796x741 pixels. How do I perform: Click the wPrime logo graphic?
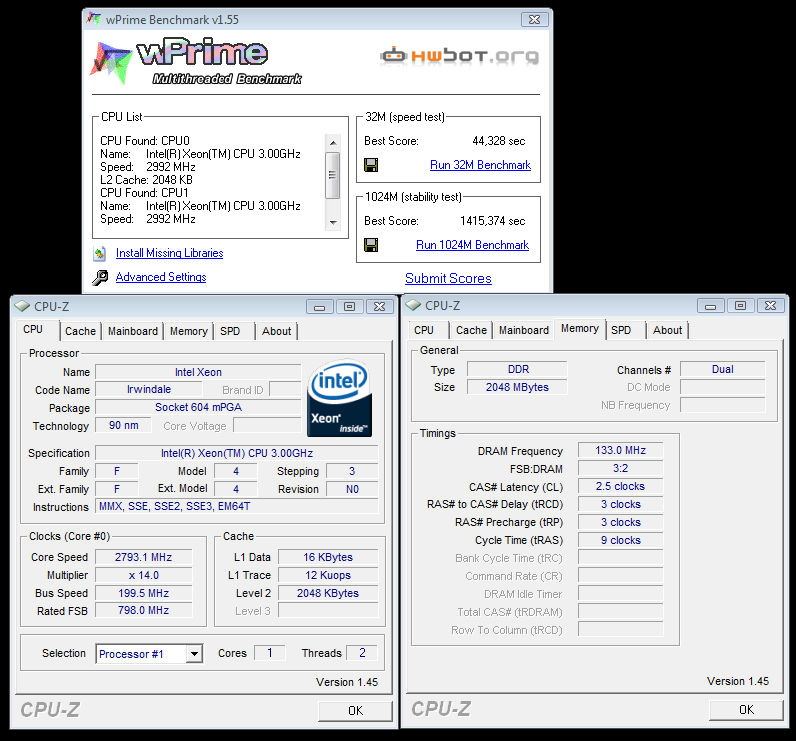pyautogui.click(x=196, y=61)
